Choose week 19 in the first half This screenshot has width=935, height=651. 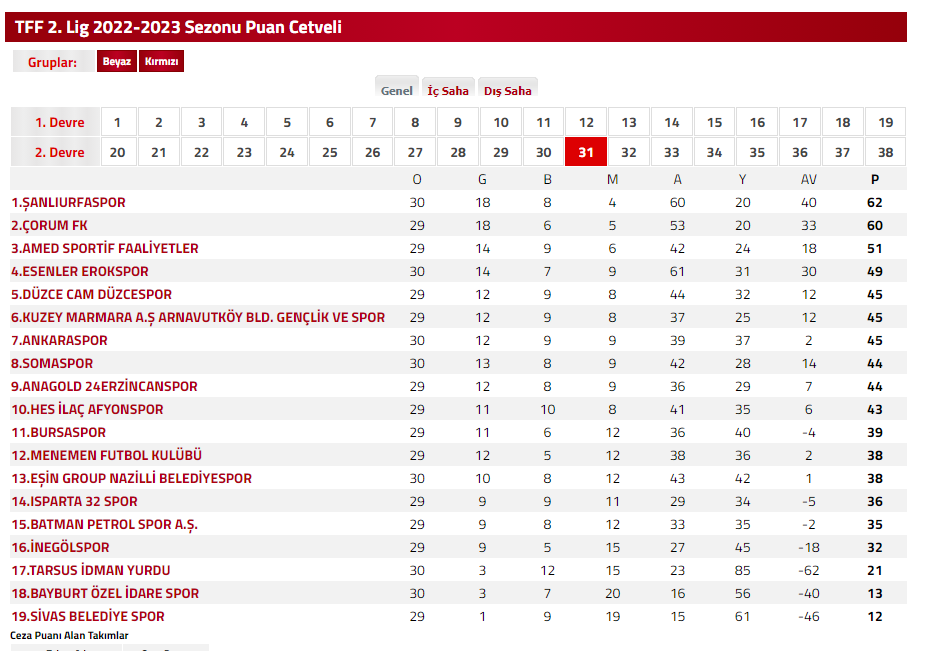(x=885, y=122)
